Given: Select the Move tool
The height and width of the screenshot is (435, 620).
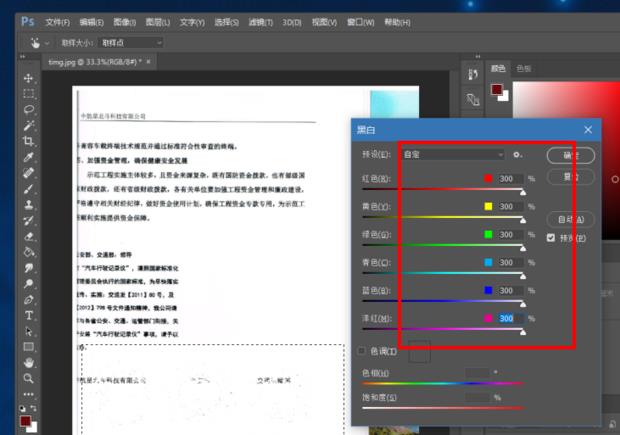Looking at the screenshot, I should (29, 78).
